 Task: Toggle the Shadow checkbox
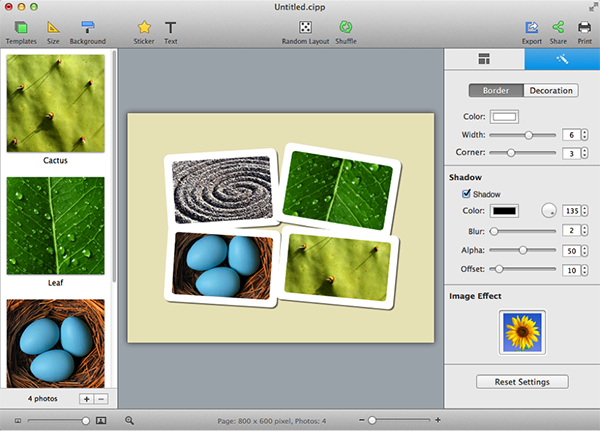(x=465, y=194)
